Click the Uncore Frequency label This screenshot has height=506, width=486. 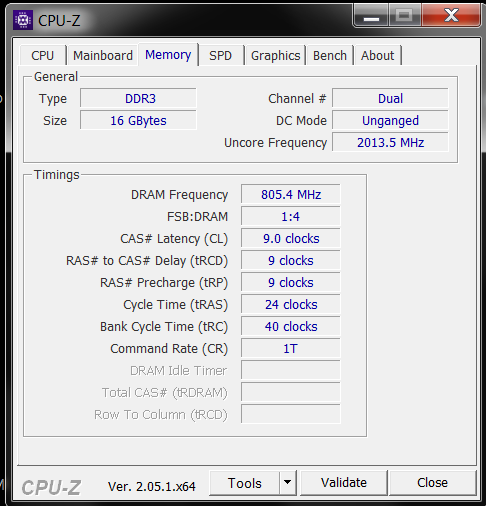click(x=275, y=143)
